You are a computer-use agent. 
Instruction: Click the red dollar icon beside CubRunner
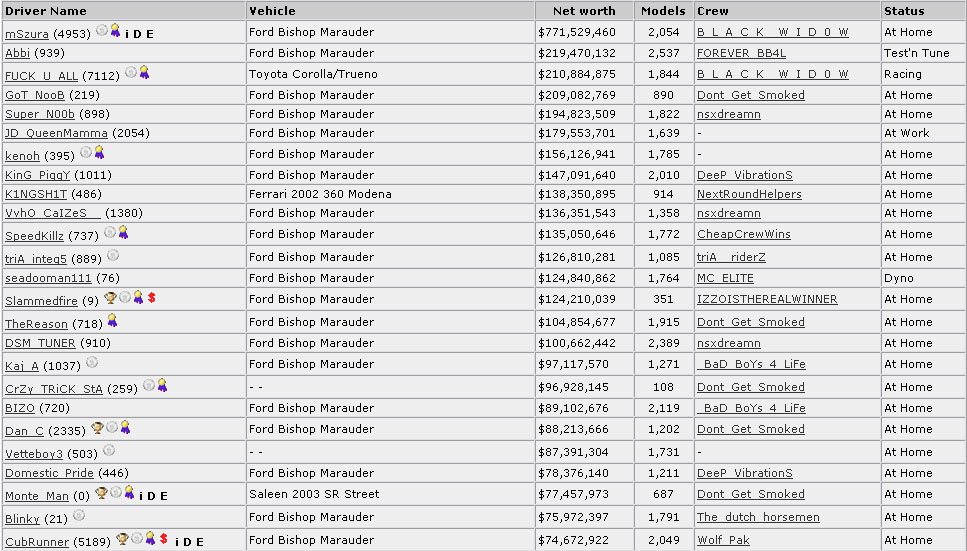[x=163, y=538]
